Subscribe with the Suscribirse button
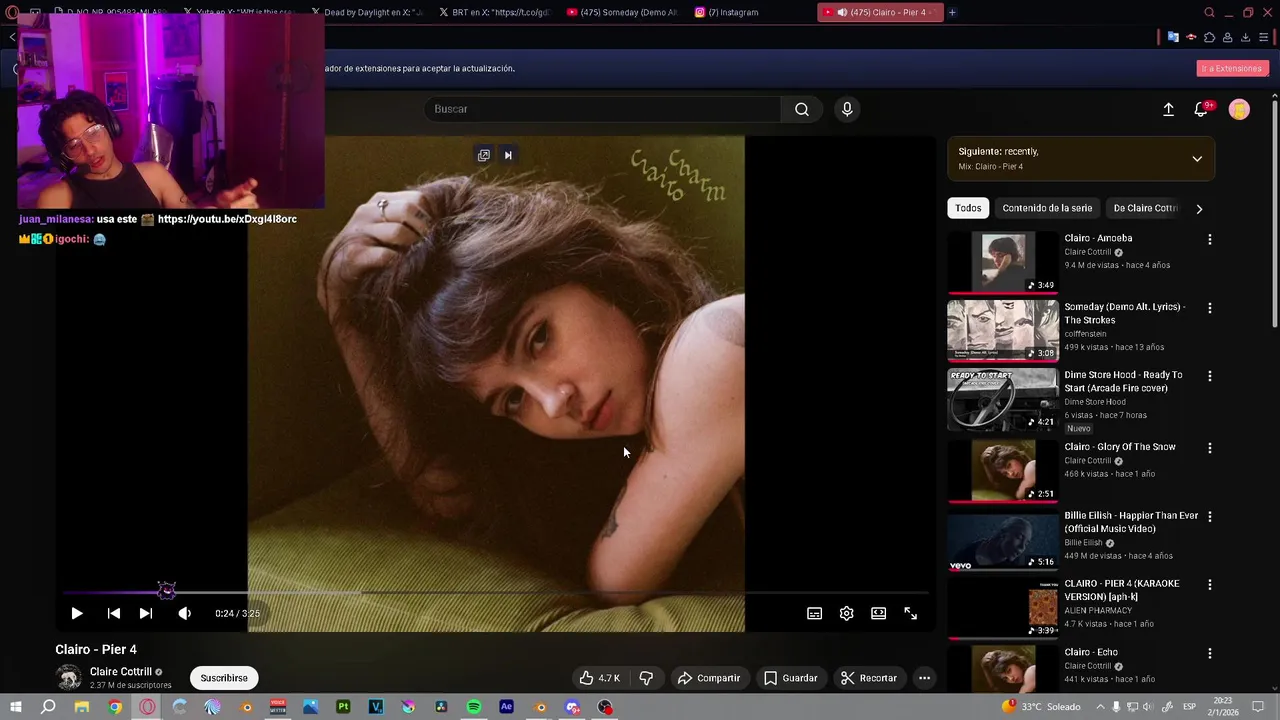The image size is (1280, 720). point(224,678)
